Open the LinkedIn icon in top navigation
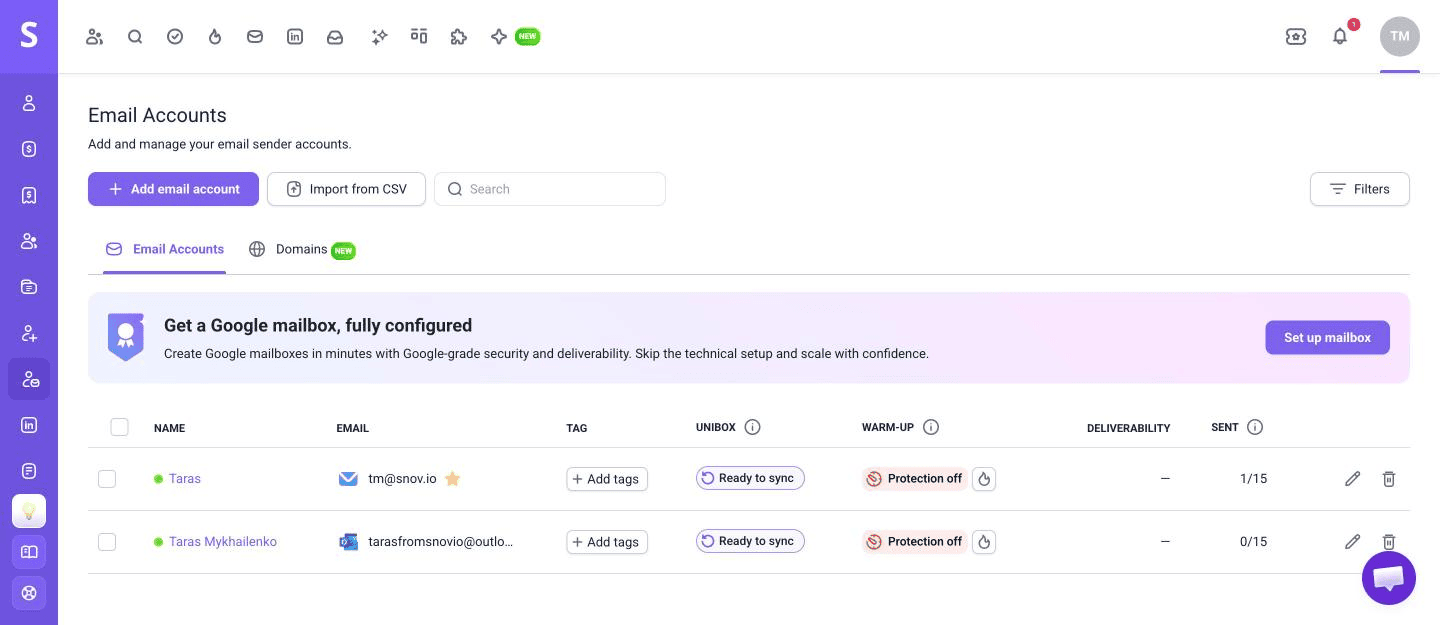Screen dimensions: 1440x625 295,37
